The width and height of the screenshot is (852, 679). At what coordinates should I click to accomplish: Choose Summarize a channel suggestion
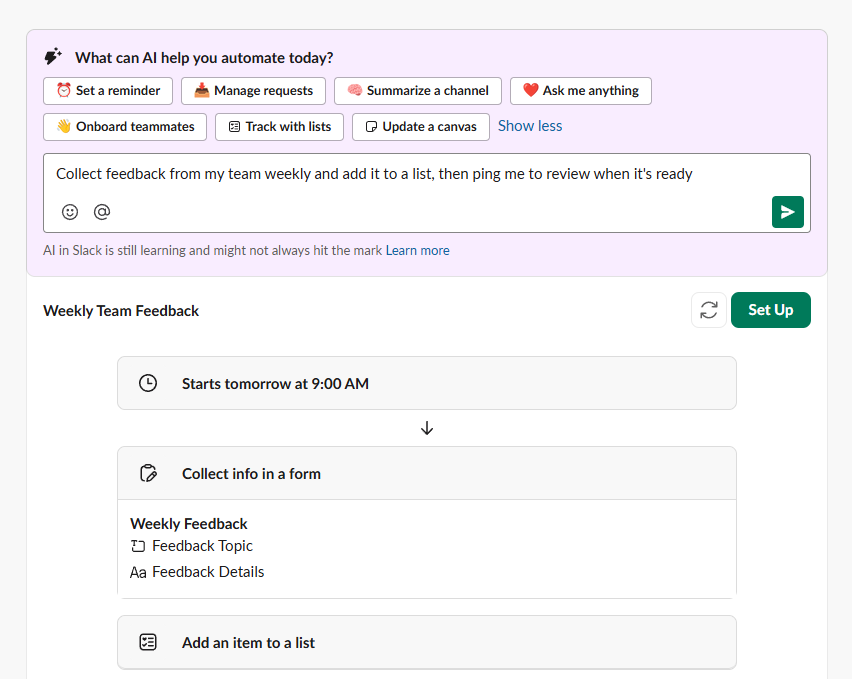(418, 91)
